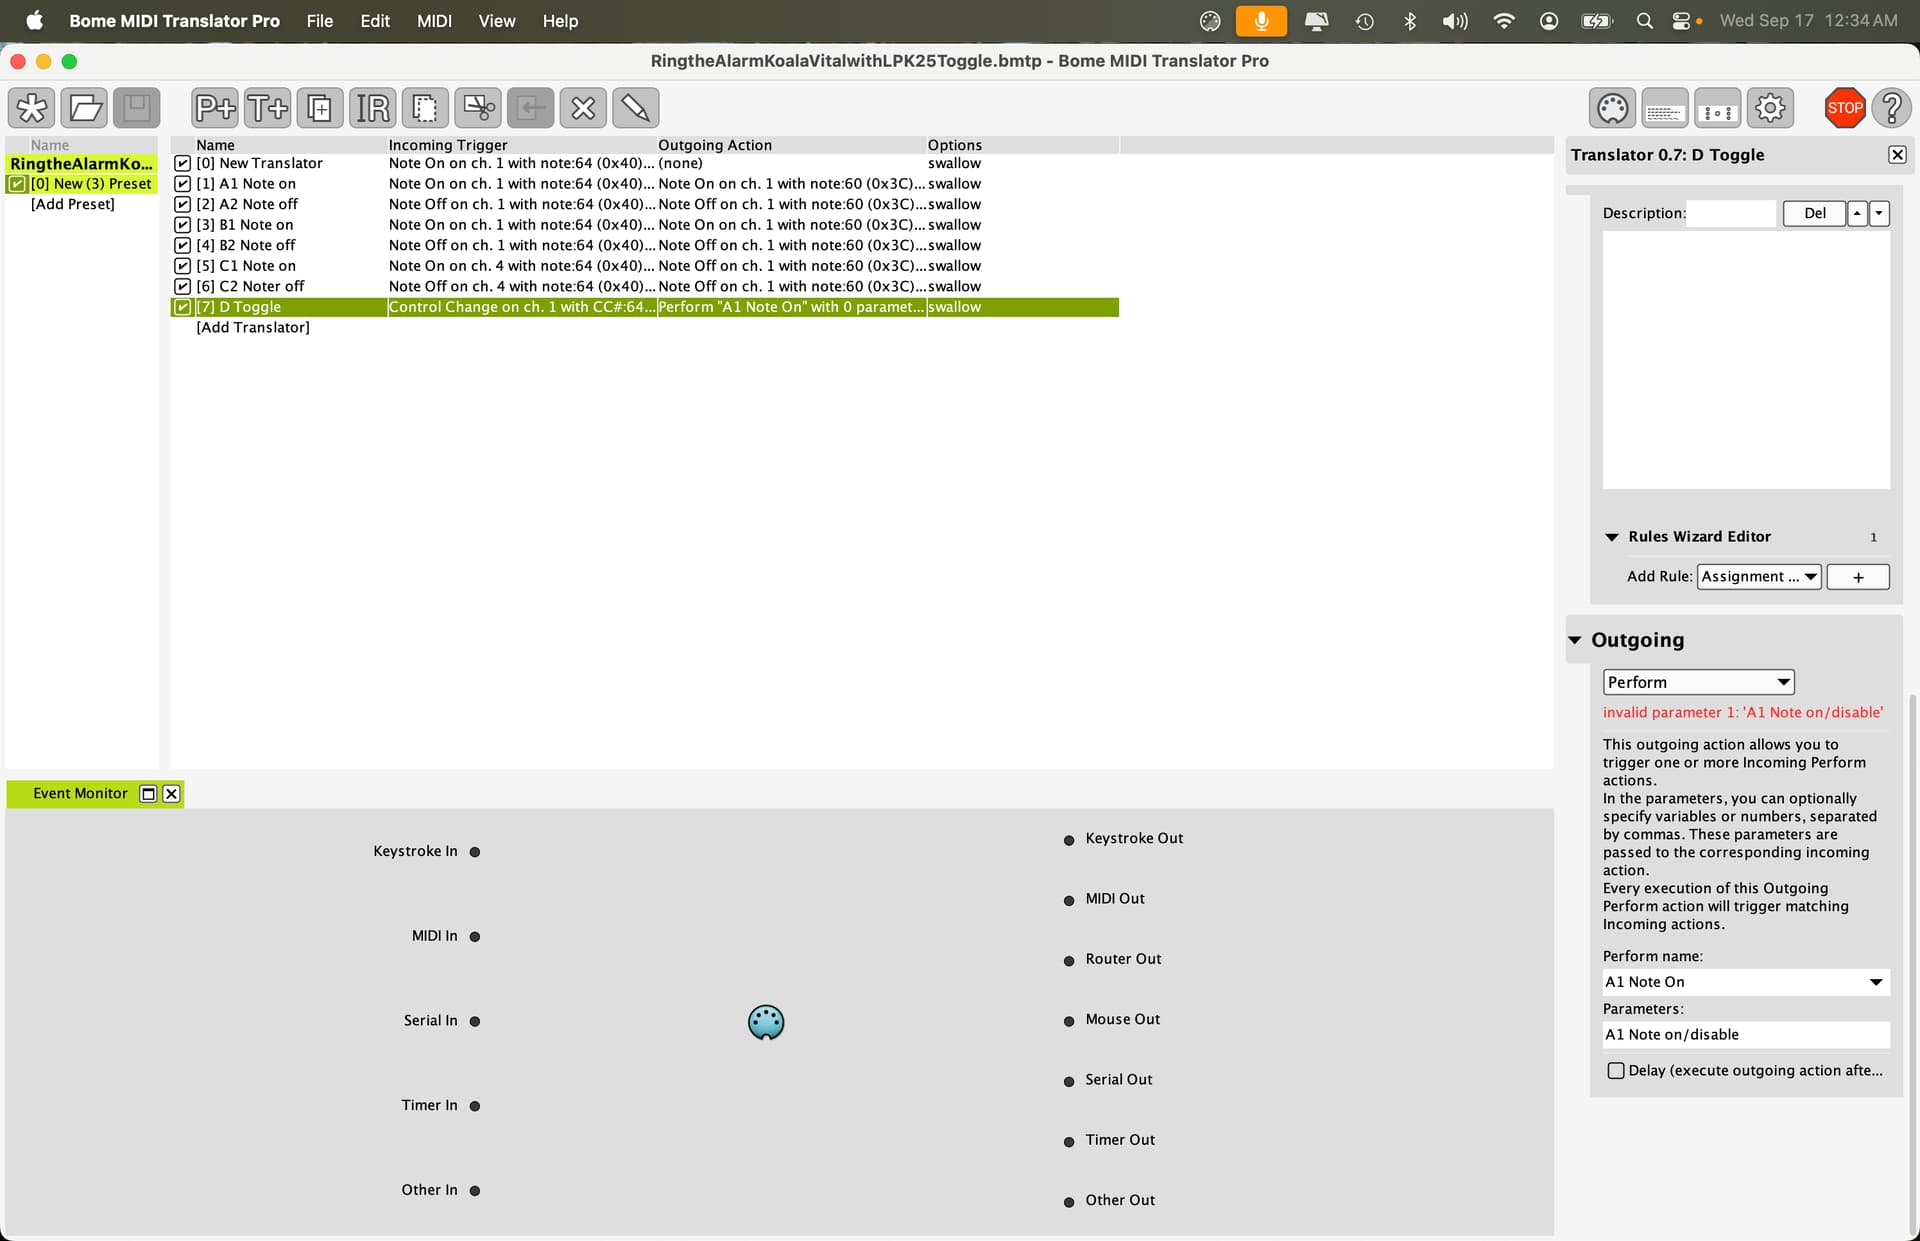
Task: Uncheck the [2] A2 Note off checkbox
Action: pyautogui.click(x=182, y=204)
